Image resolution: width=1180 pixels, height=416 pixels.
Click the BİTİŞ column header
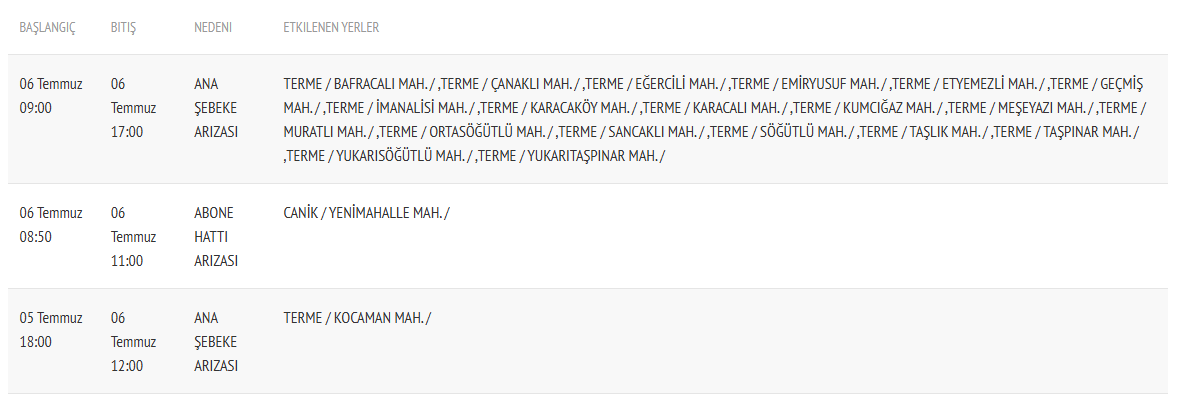click(x=123, y=28)
